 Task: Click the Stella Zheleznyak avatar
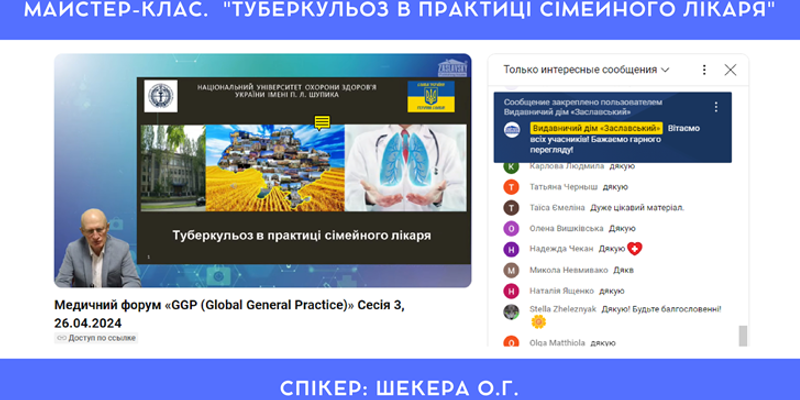click(x=511, y=312)
